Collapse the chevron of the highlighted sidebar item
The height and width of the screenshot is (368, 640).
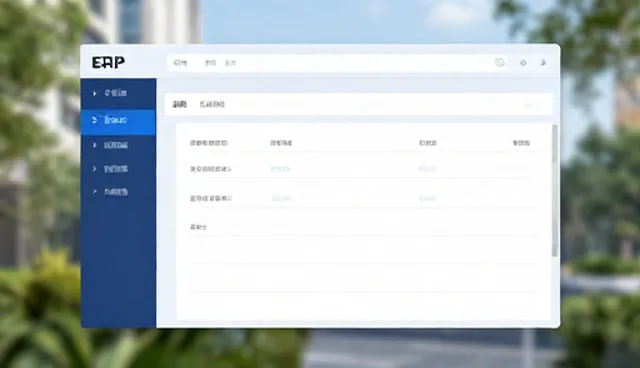pyautogui.click(x=94, y=120)
